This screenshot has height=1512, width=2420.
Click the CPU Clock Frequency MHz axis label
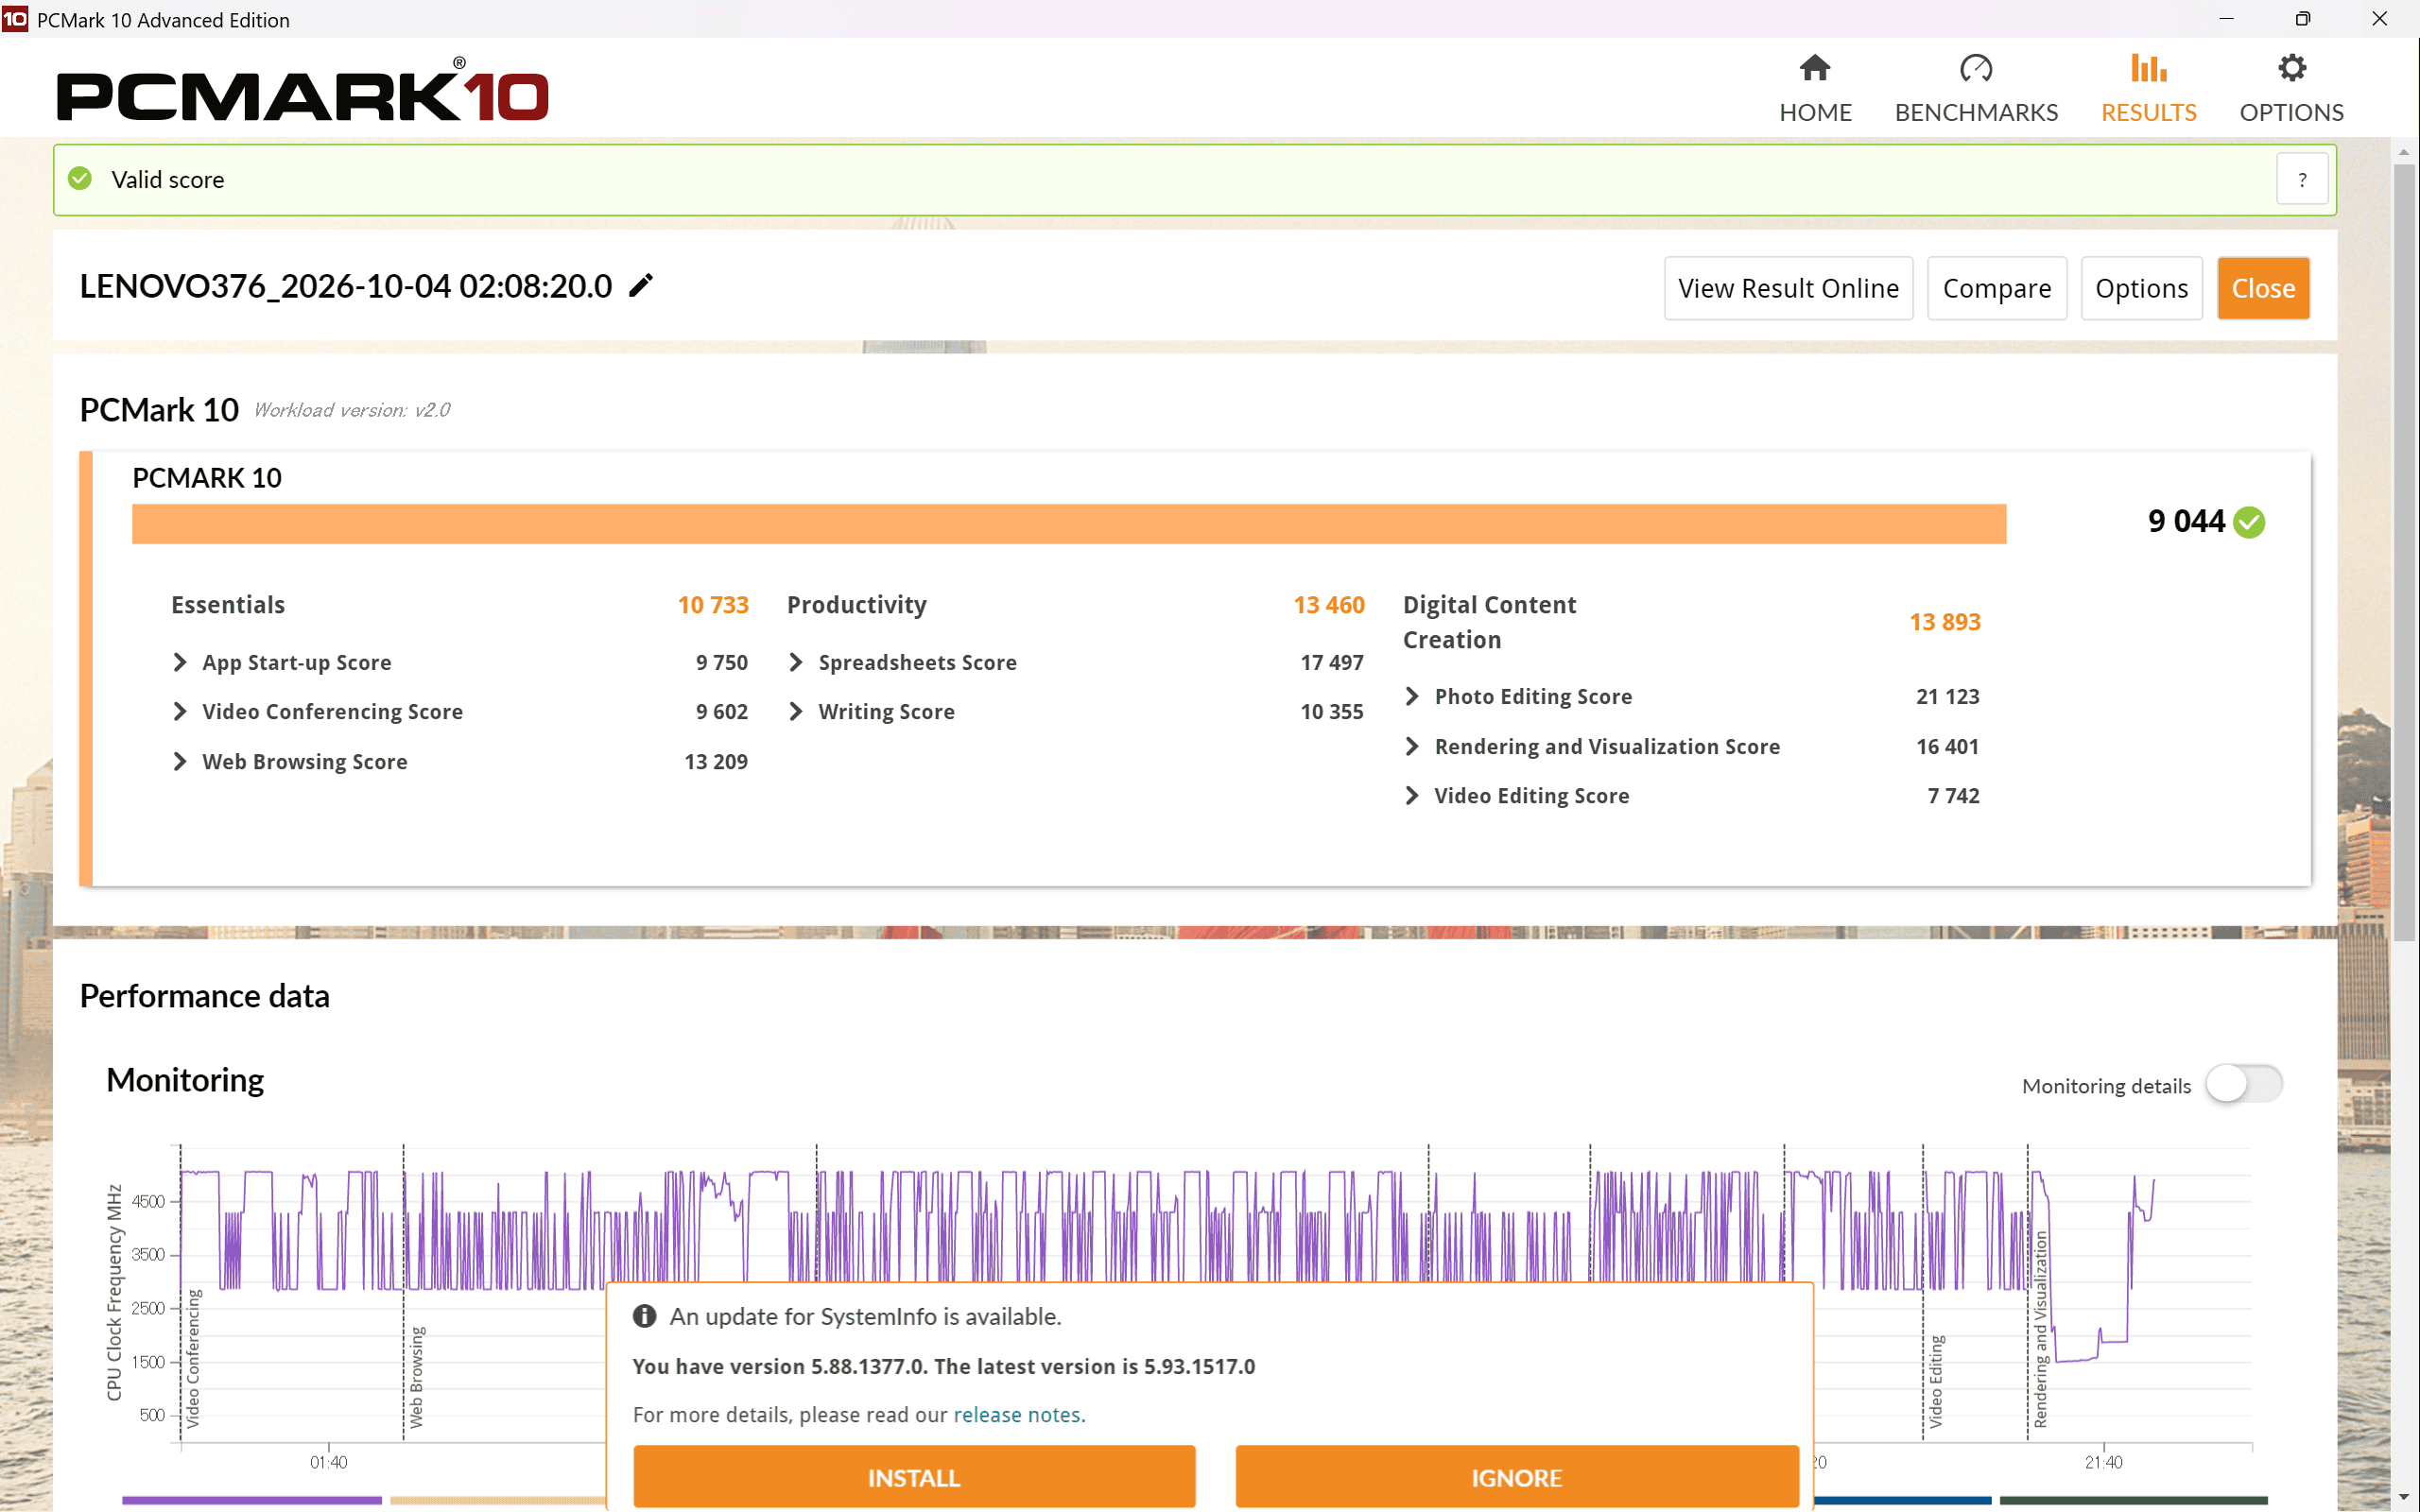[114, 1292]
